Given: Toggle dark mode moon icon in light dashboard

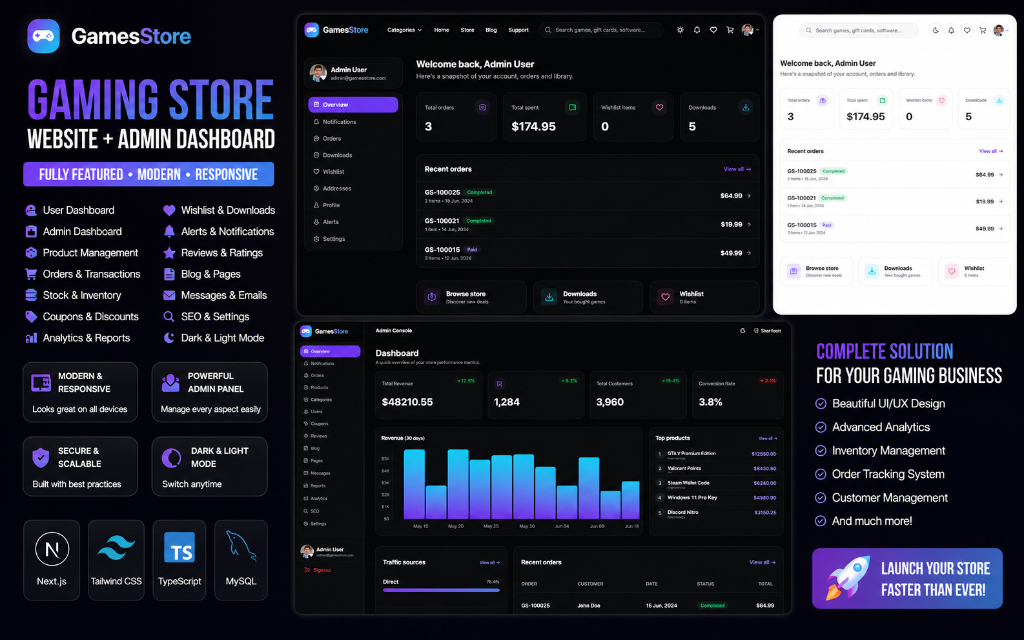Looking at the screenshot, I should pyautogui.click(x=935, y=31).
